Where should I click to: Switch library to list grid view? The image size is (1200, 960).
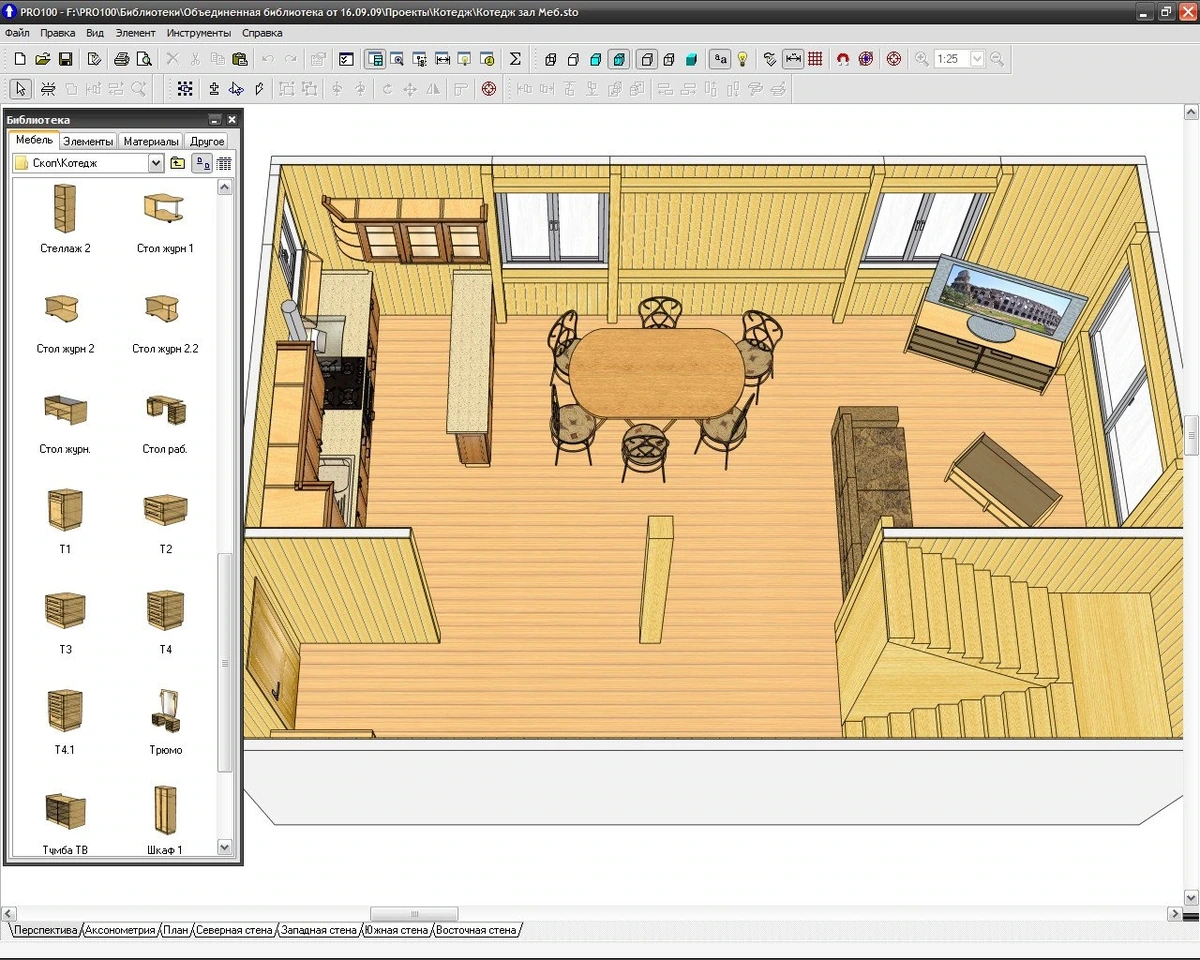tap(224, 163)
